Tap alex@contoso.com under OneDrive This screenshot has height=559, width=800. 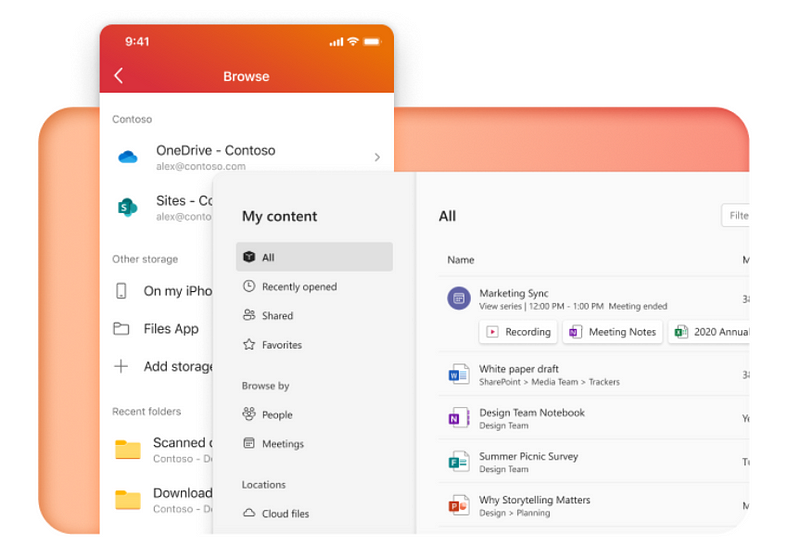tap(201, 166)
